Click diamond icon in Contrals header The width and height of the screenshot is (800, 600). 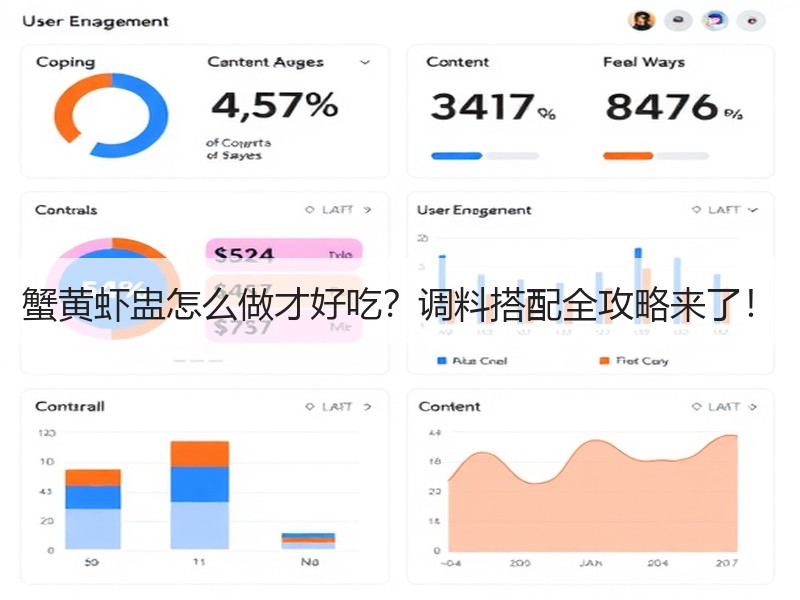[309, 210]
